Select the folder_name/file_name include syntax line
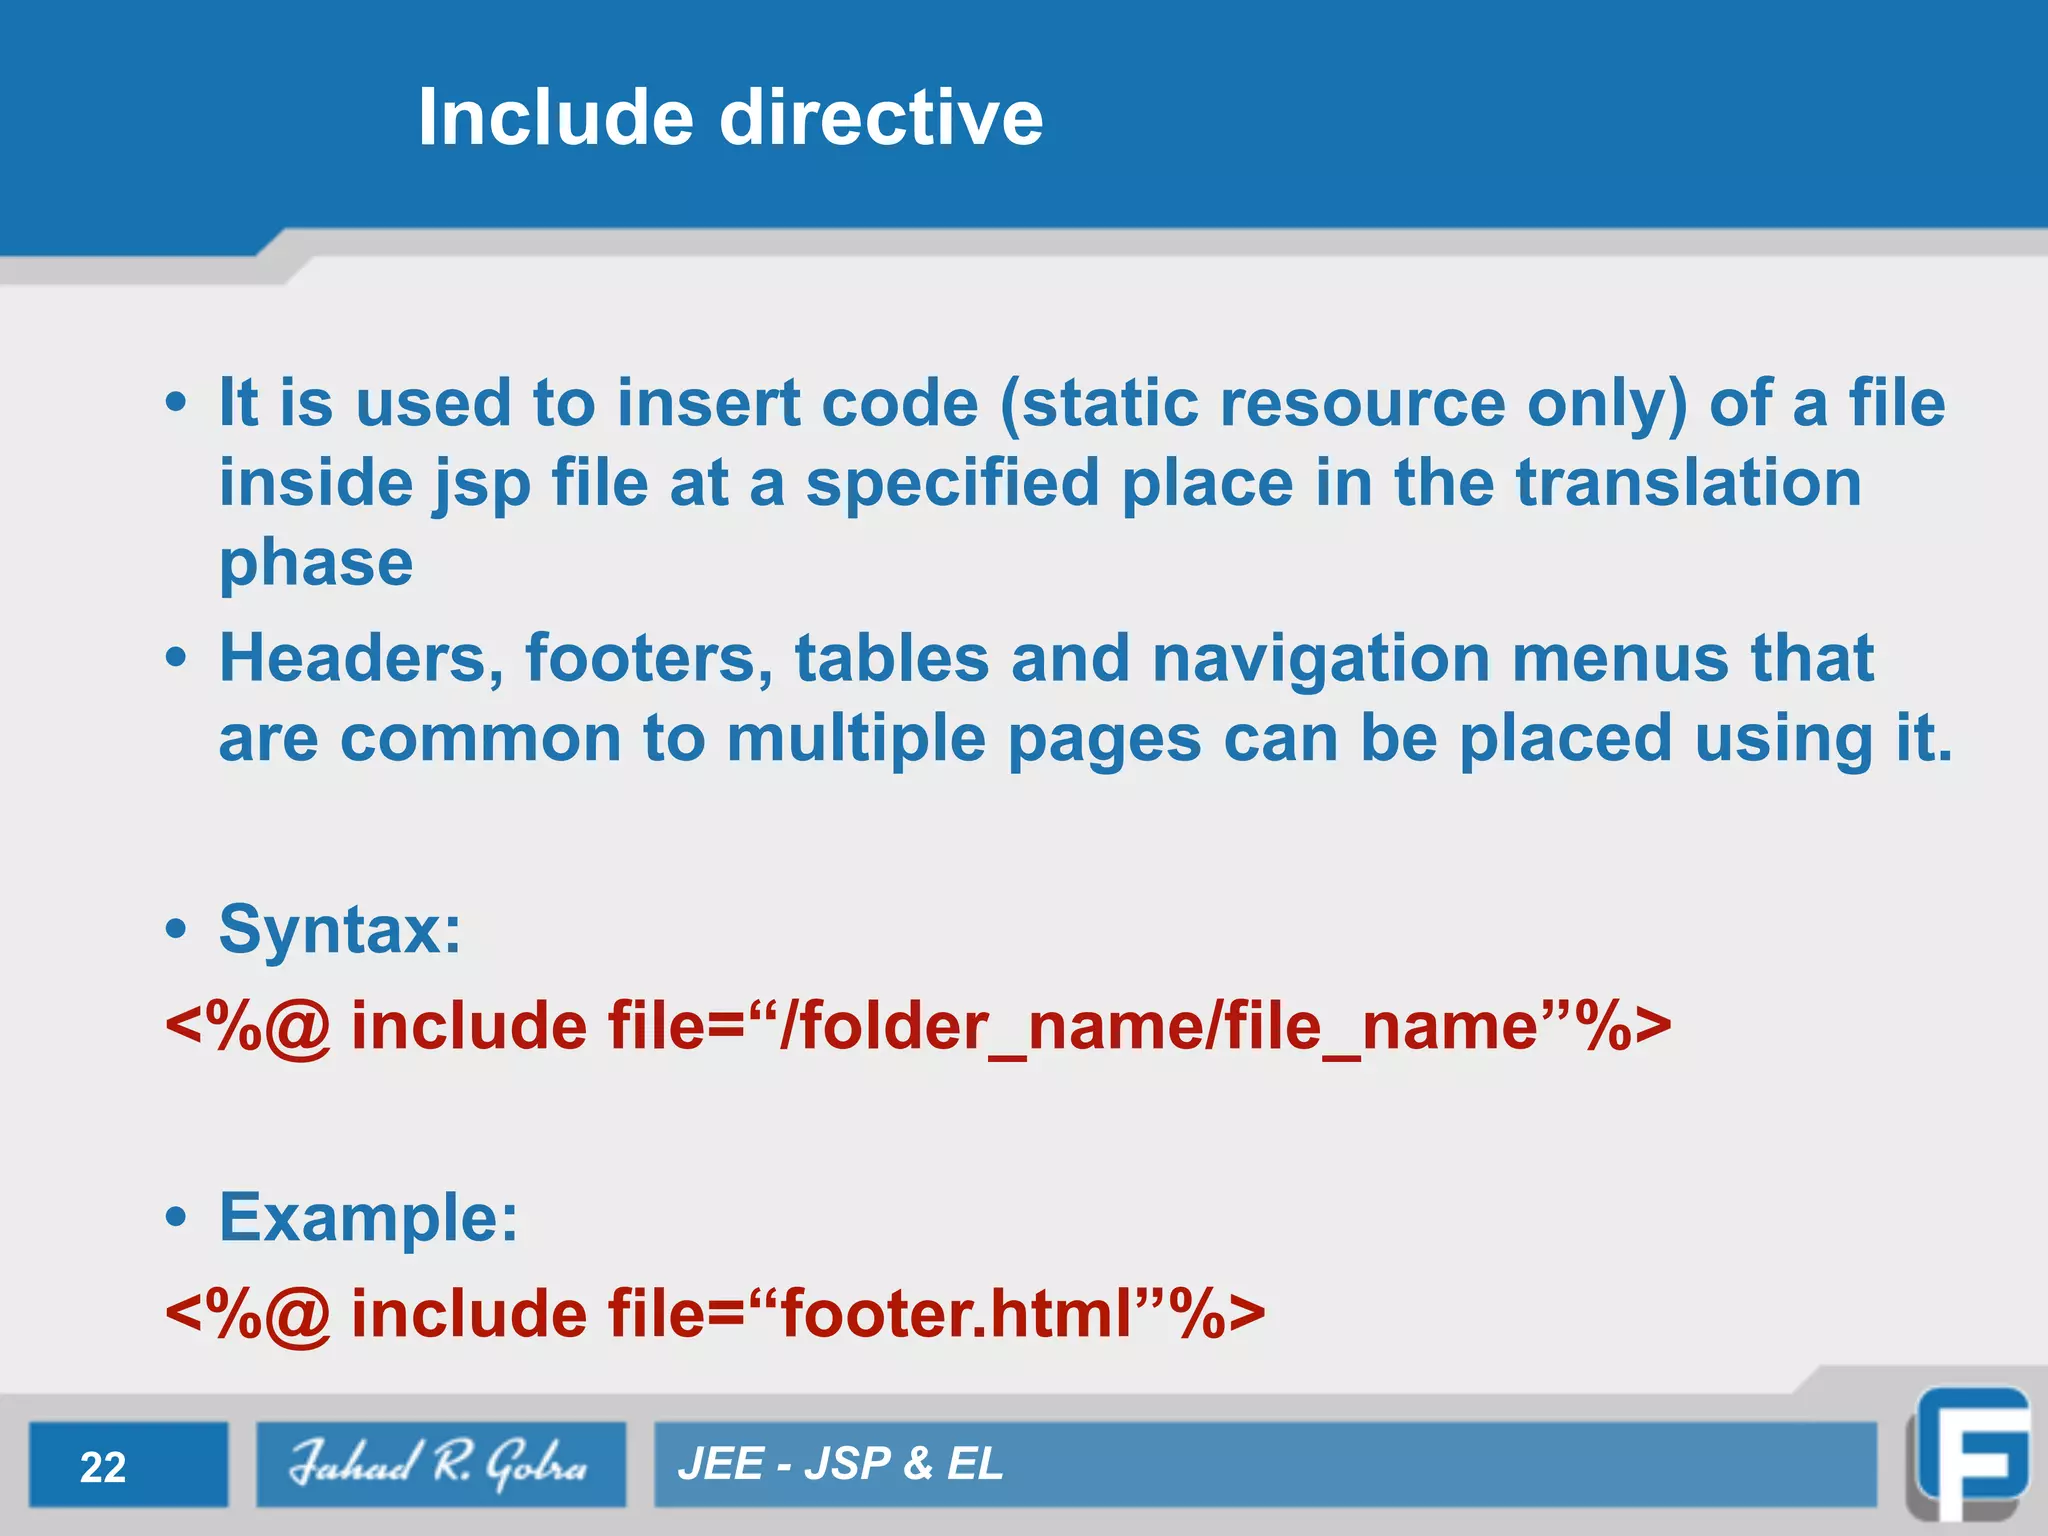This screenshot has width=2048, height=1536. (x=918, y=1026)
